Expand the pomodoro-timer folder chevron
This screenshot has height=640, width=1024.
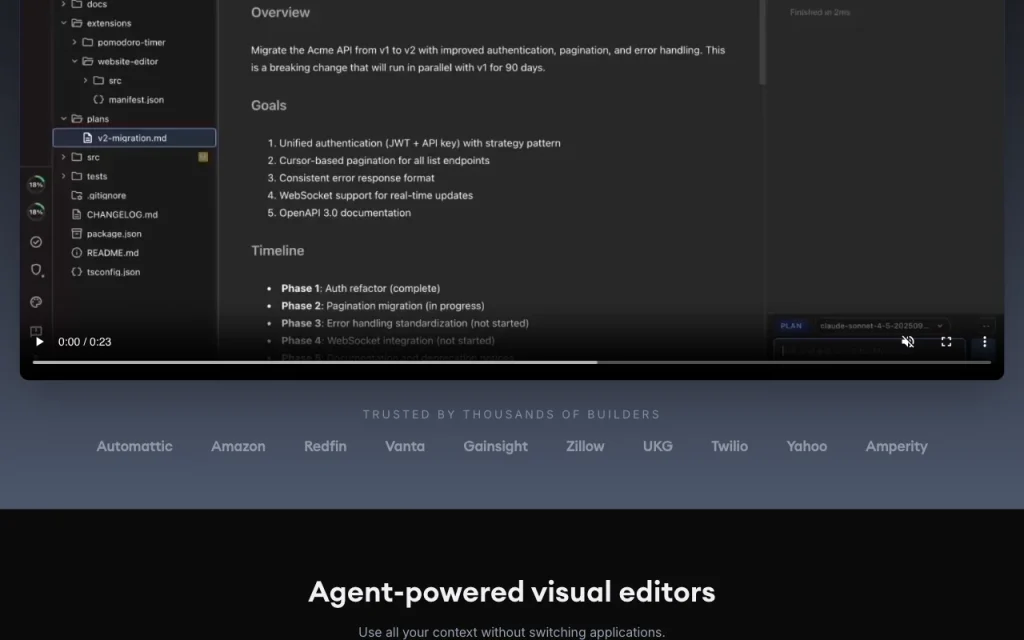click(74, 42)
